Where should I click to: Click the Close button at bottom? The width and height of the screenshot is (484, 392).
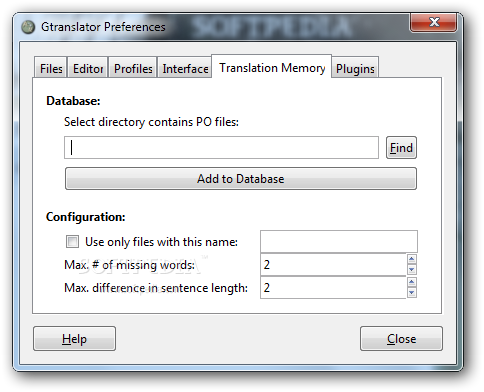click(x=401, y=339)
